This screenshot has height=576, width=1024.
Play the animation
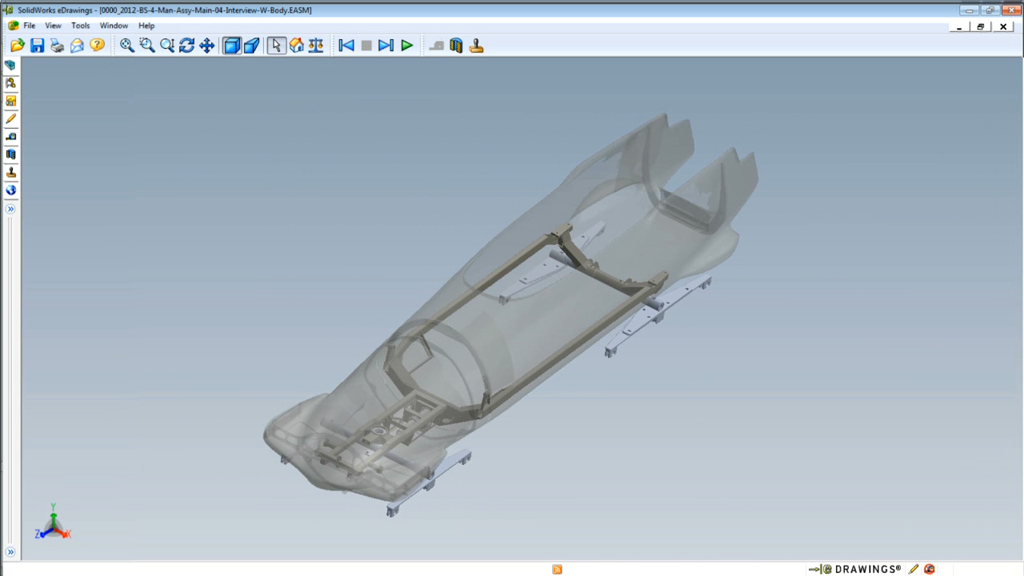[x=407, y=45]
